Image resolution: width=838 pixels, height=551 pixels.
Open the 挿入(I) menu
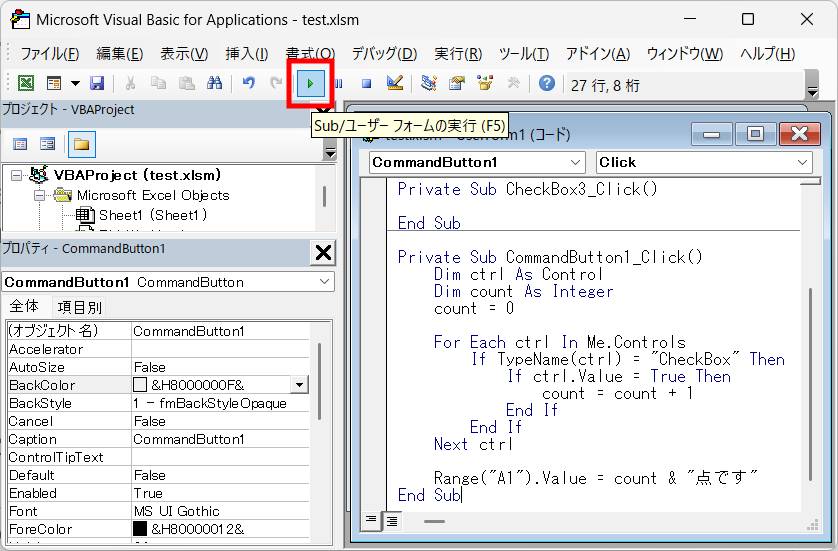(247, 53)
